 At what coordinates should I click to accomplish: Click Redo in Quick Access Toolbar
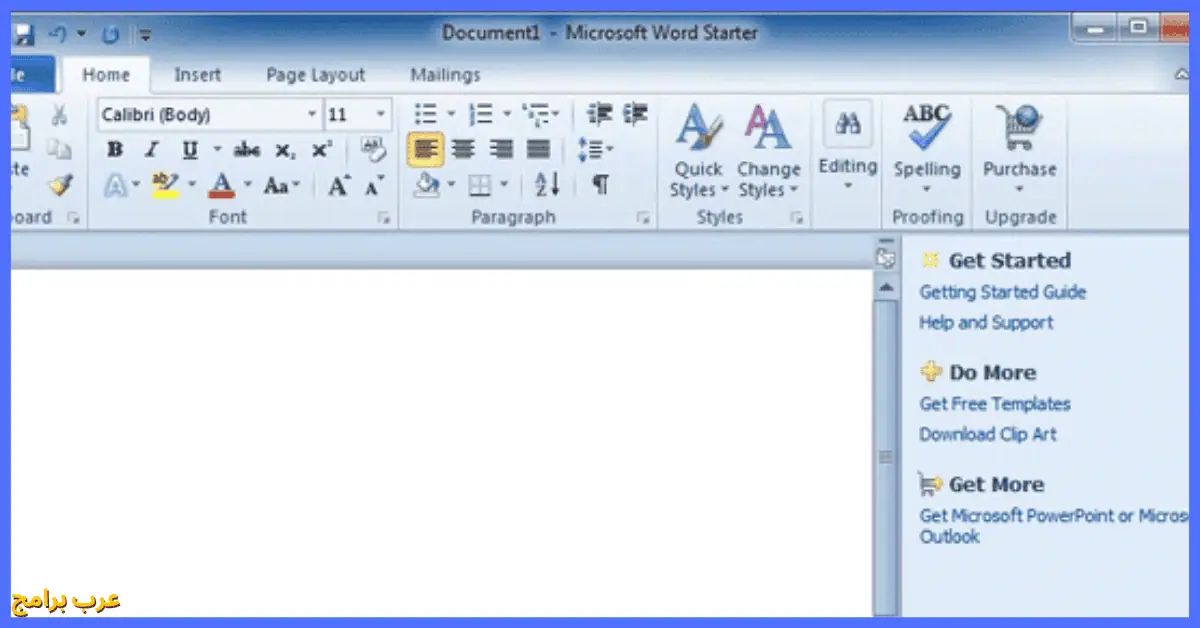(x=111, y=34)
